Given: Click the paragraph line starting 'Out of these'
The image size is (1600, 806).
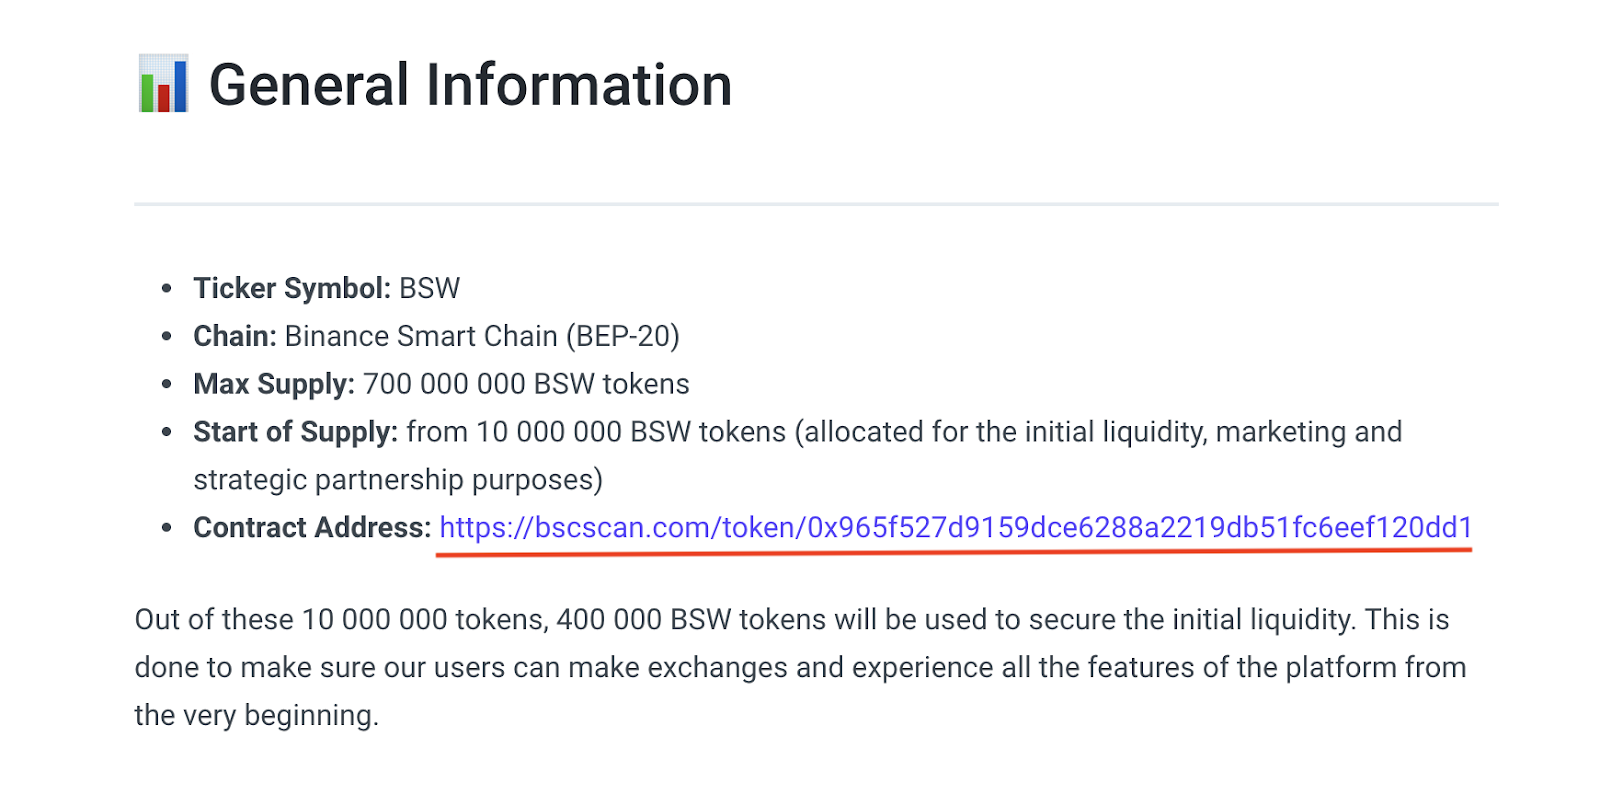Looking at the screenshot, I should coord(791,620).
